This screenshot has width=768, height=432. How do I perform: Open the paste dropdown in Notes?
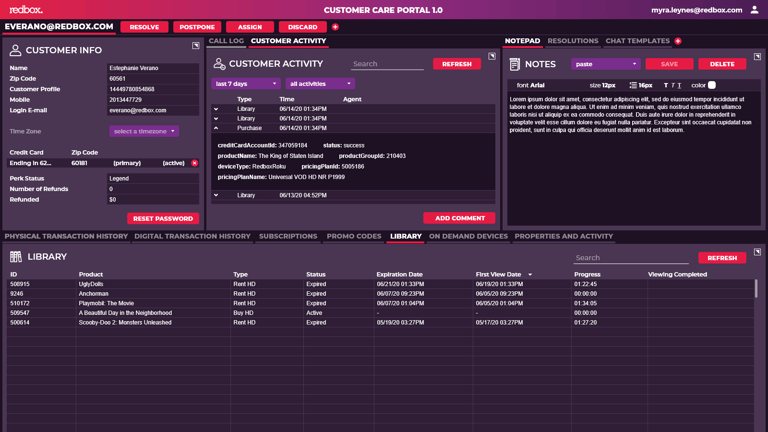[x=605, y=64]
